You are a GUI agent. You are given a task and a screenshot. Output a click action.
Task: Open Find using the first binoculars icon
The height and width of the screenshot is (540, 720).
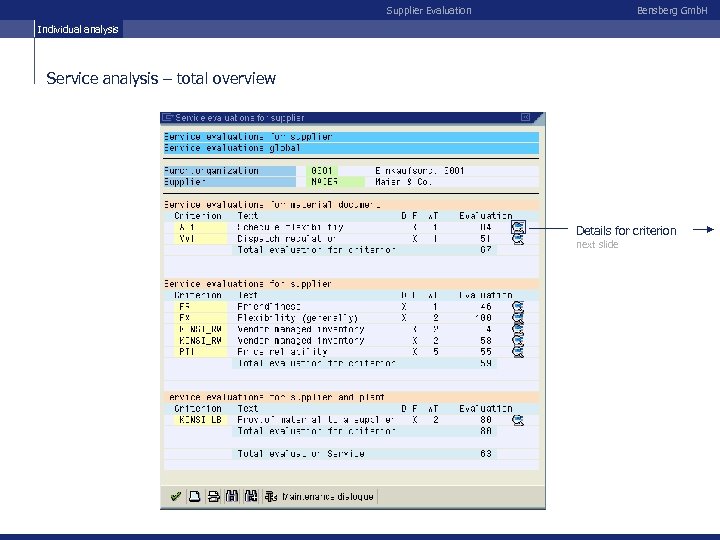point(232,496)
